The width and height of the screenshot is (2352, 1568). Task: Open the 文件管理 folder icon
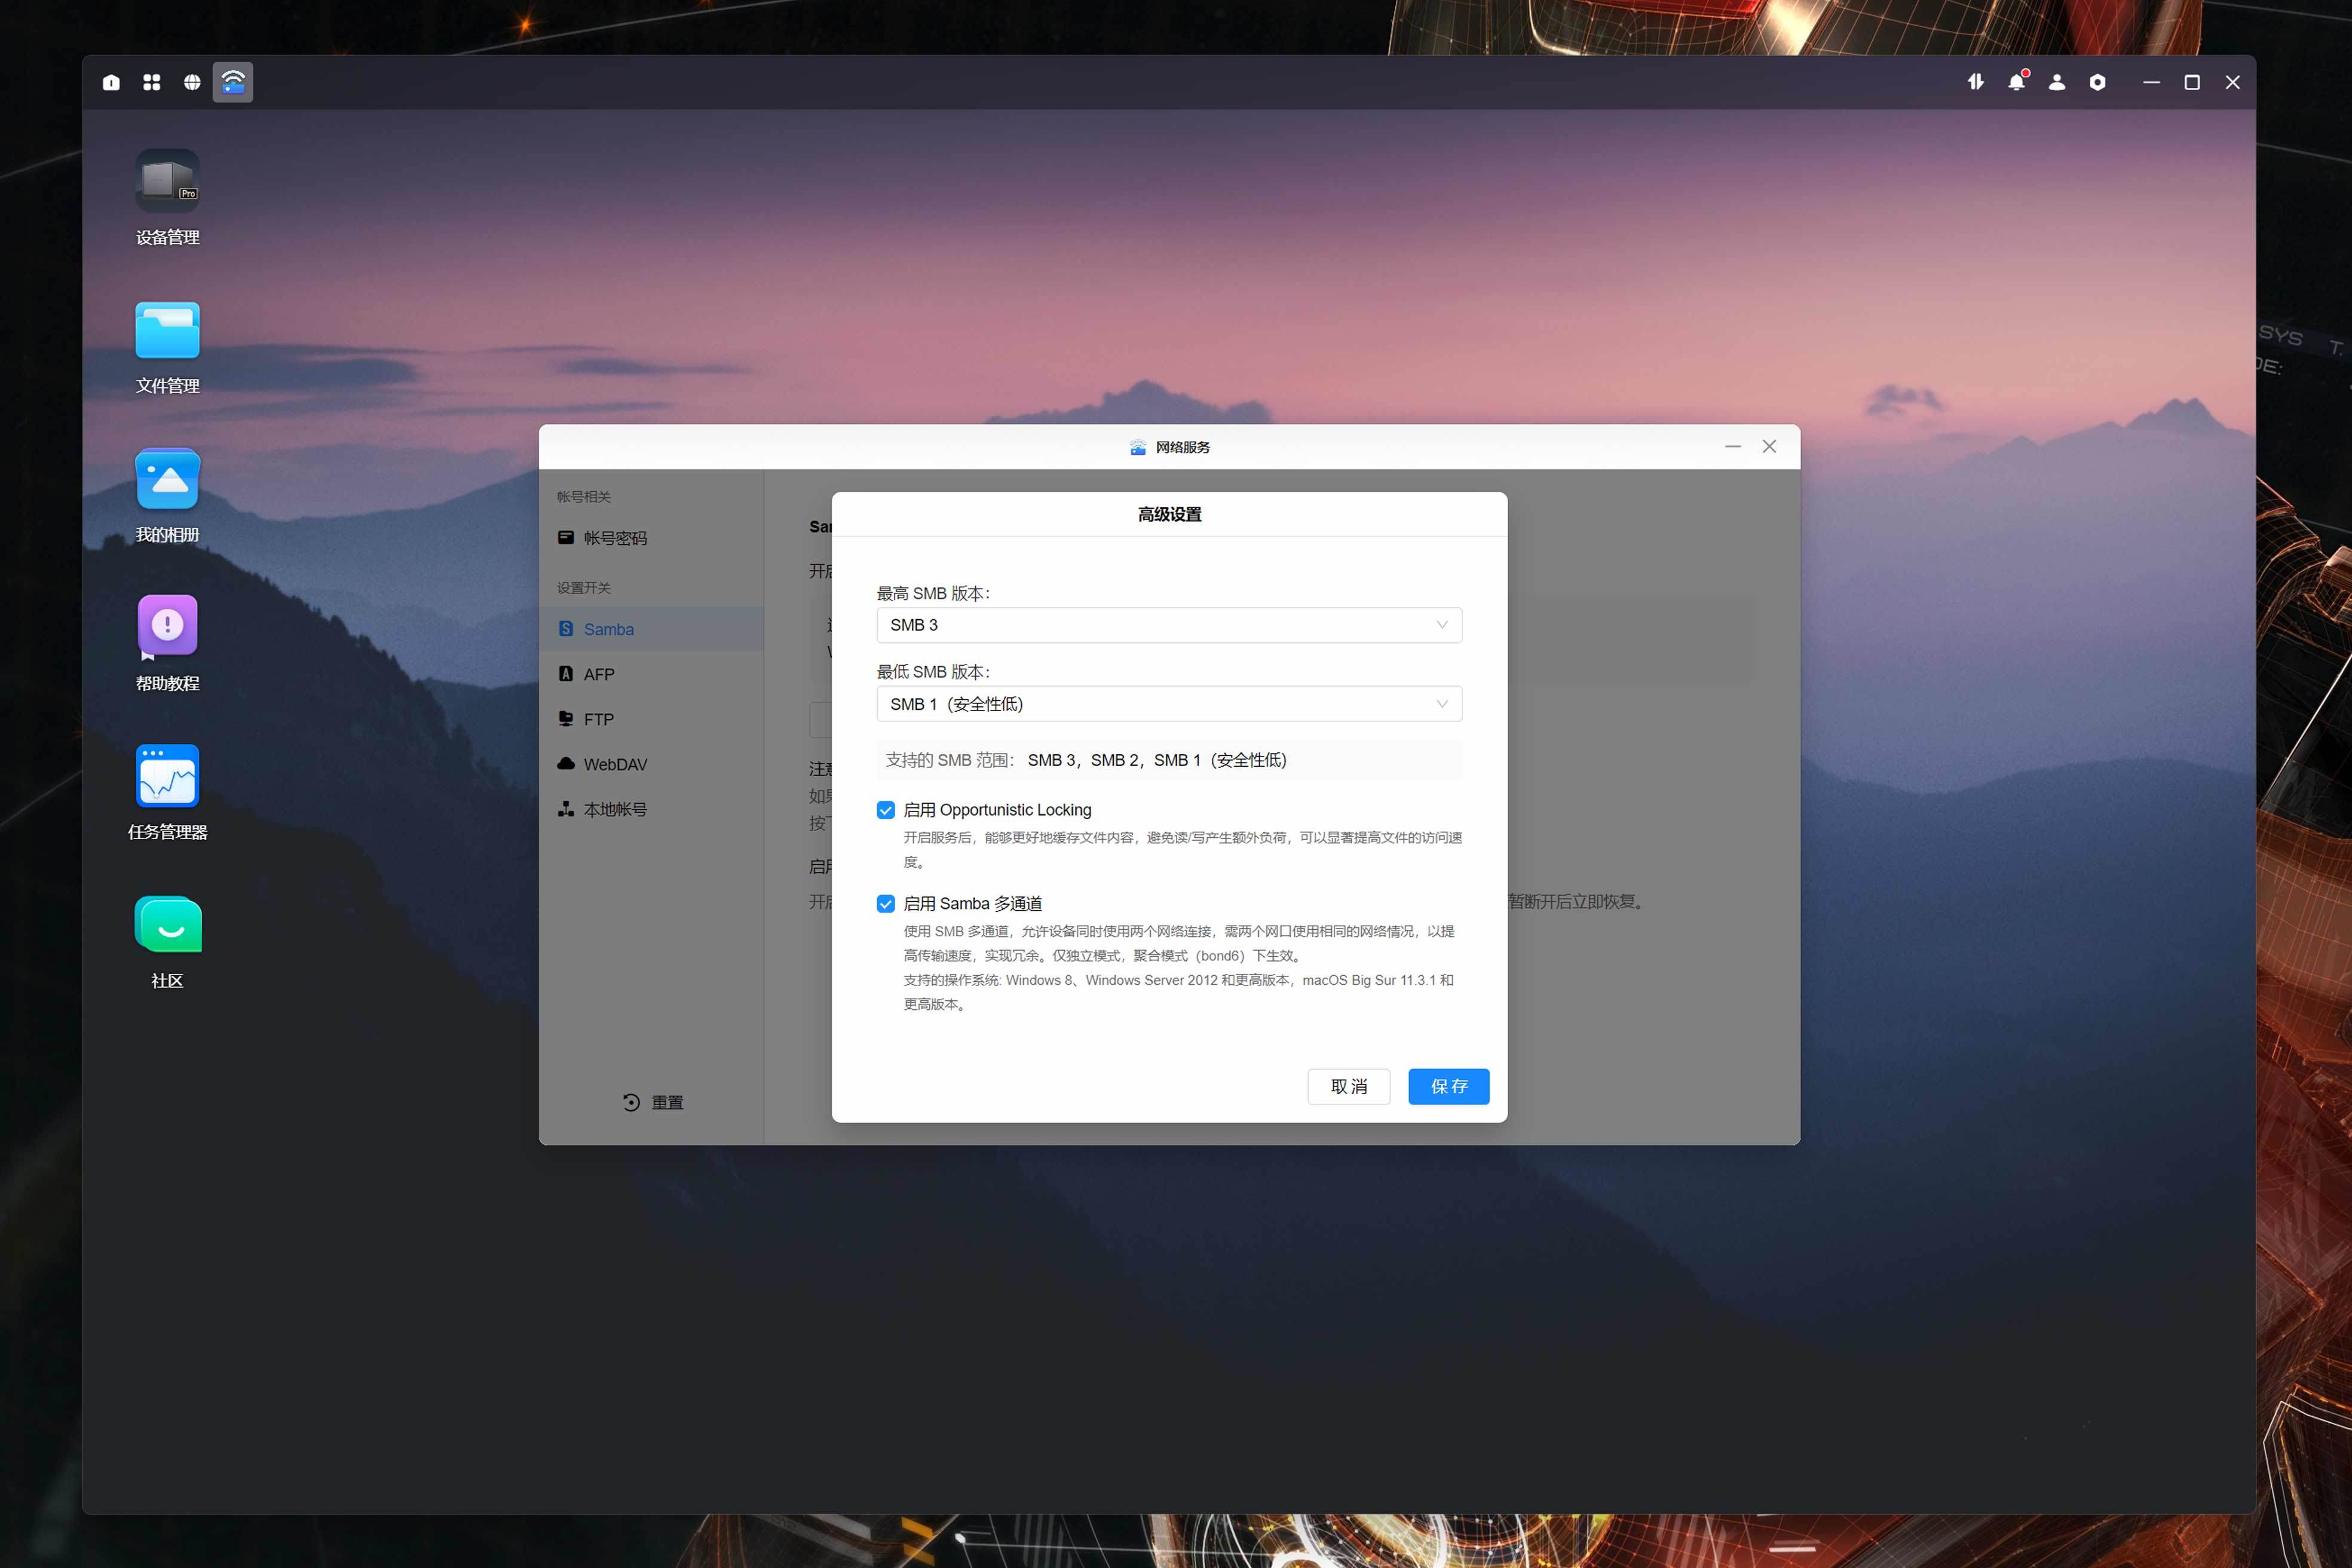(x=167, y=330)
